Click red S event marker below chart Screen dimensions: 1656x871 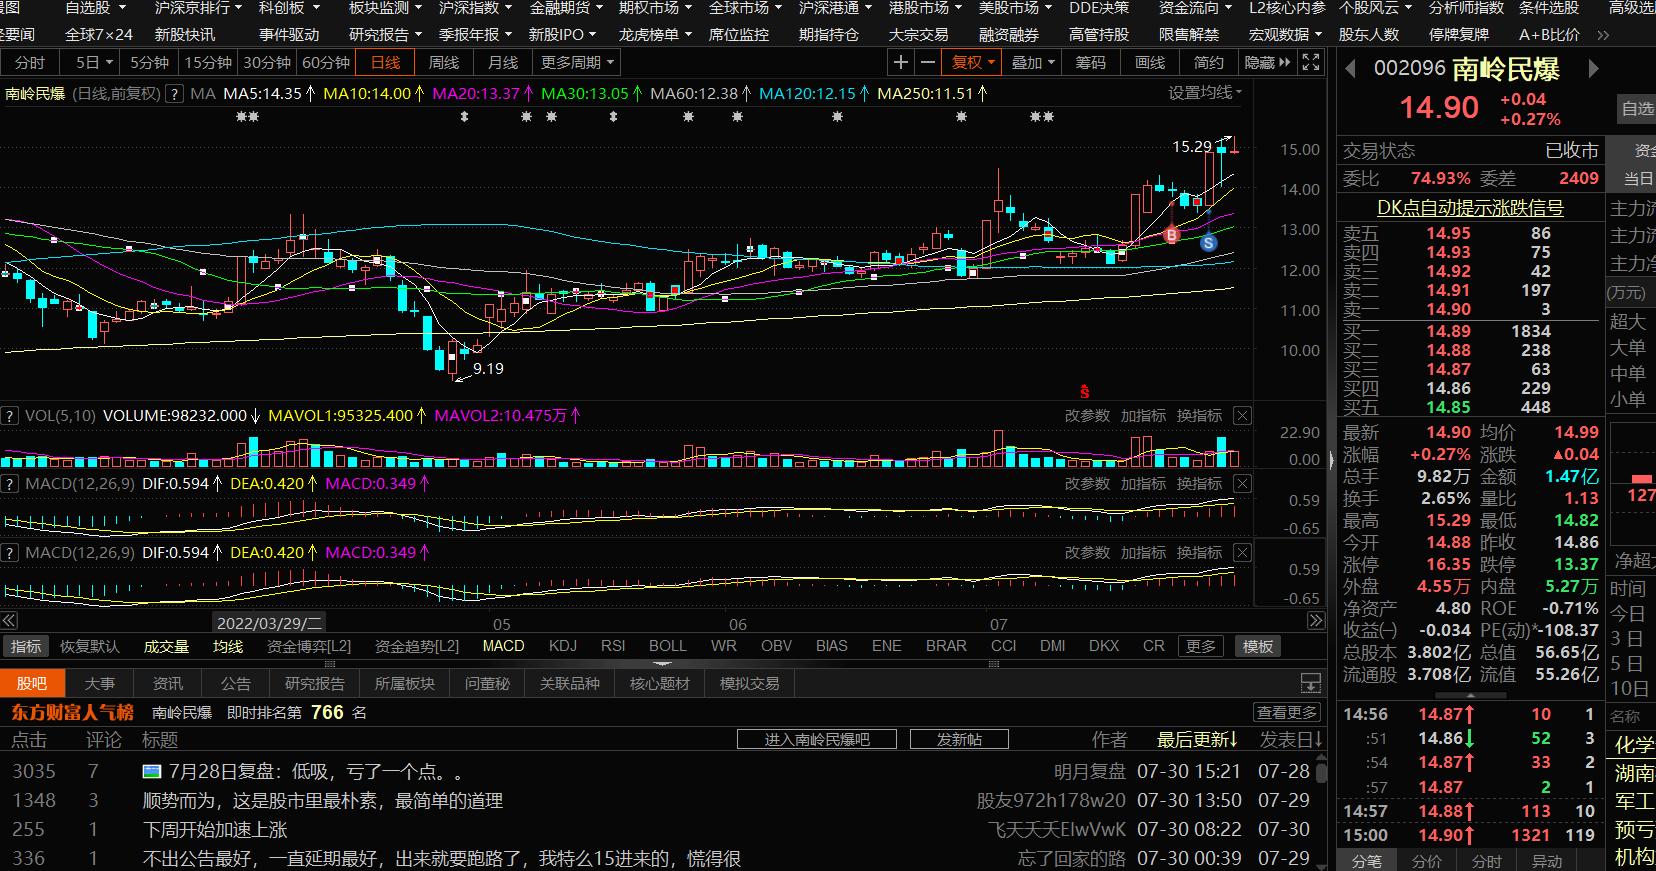[x=1084, y=392]
